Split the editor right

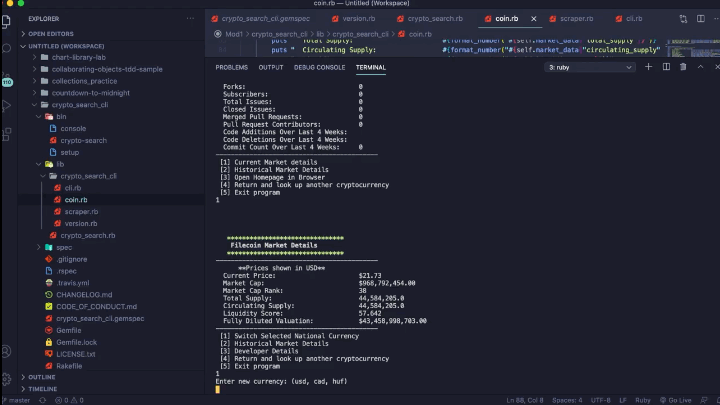coord(701,19)
